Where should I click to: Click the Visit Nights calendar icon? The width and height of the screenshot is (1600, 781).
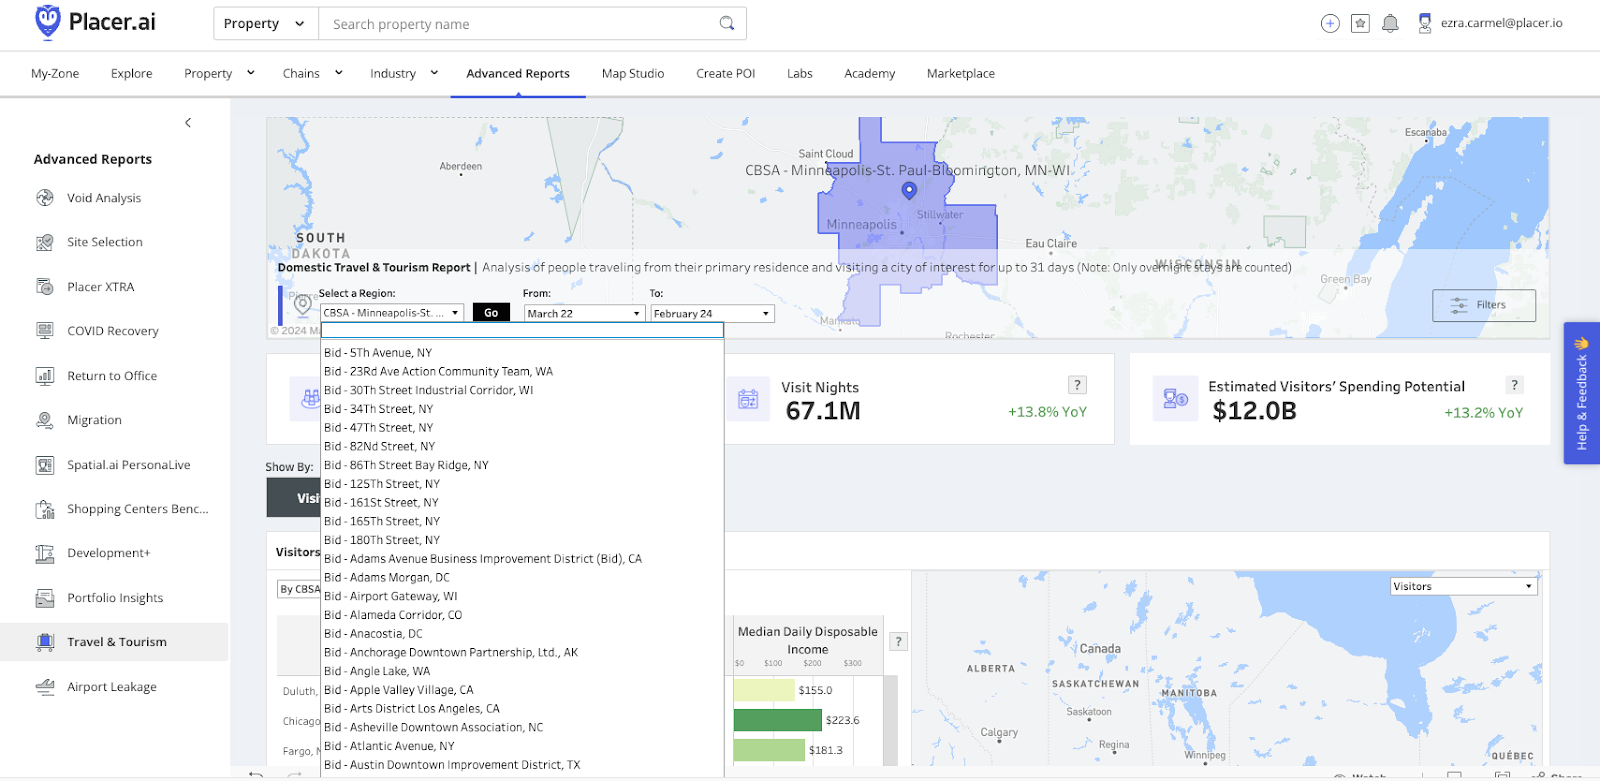pyautogui.click(x=748, y=399)
